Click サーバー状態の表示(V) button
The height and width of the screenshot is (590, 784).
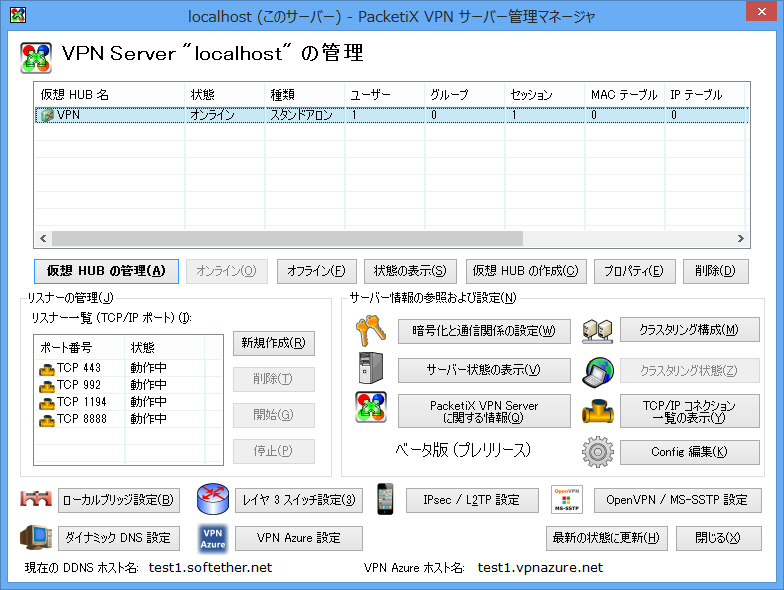point(484,370)
